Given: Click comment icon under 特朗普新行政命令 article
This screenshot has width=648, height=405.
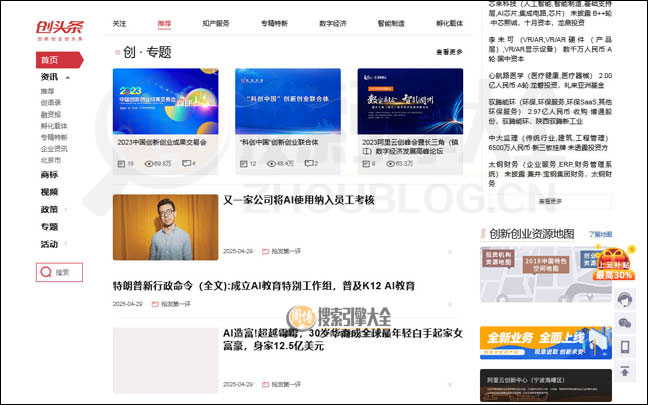Looking at the screenshot, I should click(x=155, y=304).
